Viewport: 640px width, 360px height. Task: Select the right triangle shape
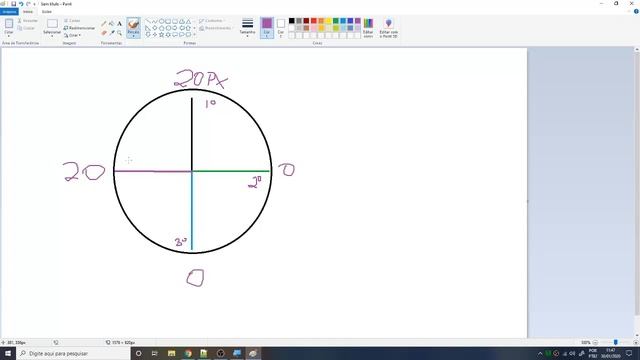[148, 28]
